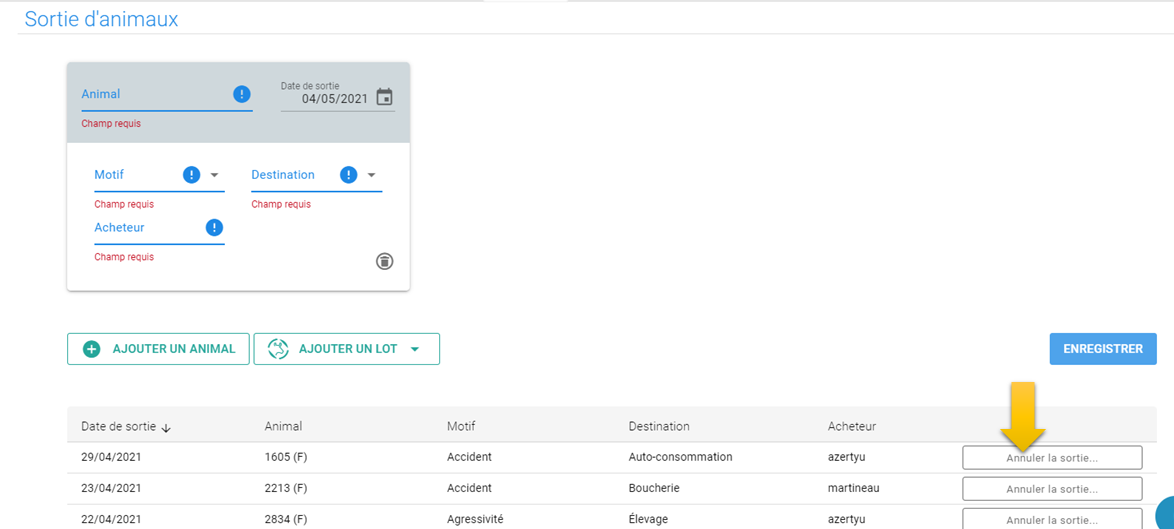Click the Animal field warning icon
Image resolution: width=1174 pixels, height=529 pixels.
click(x=241, y=94)
